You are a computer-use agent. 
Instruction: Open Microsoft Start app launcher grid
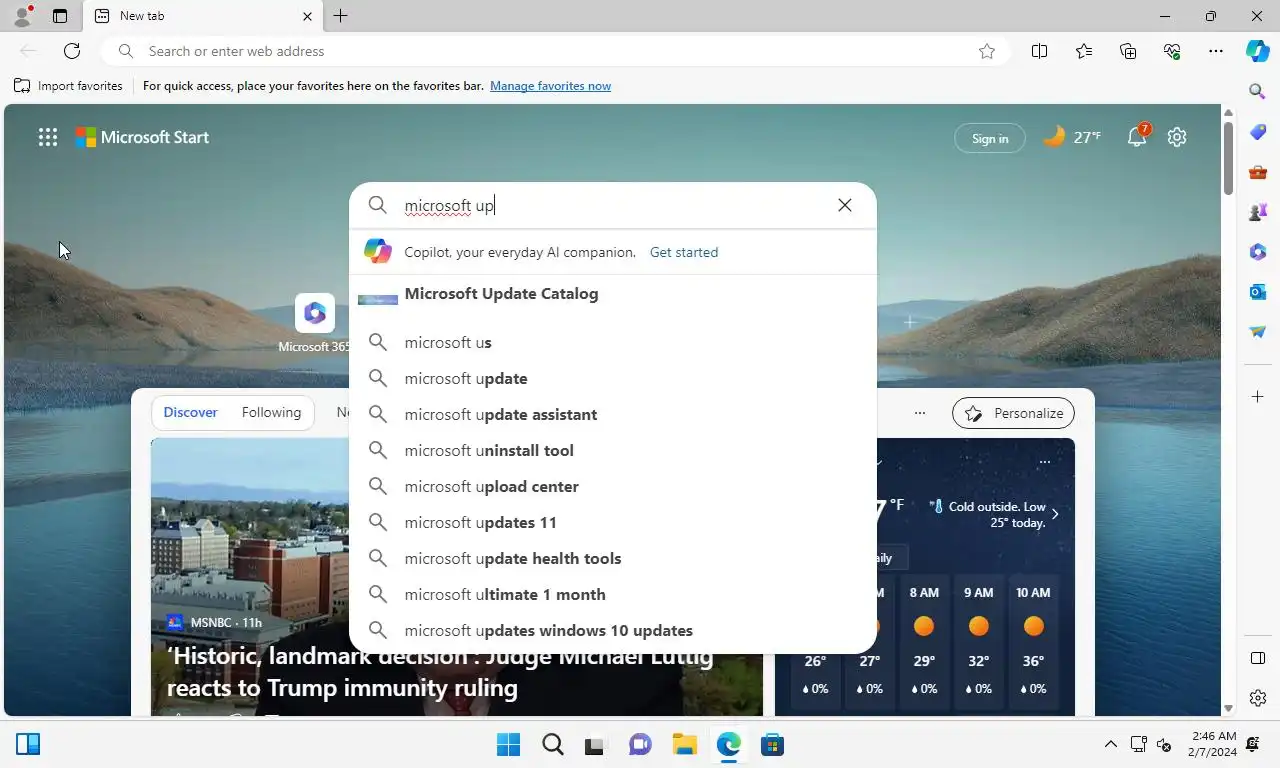48,138
